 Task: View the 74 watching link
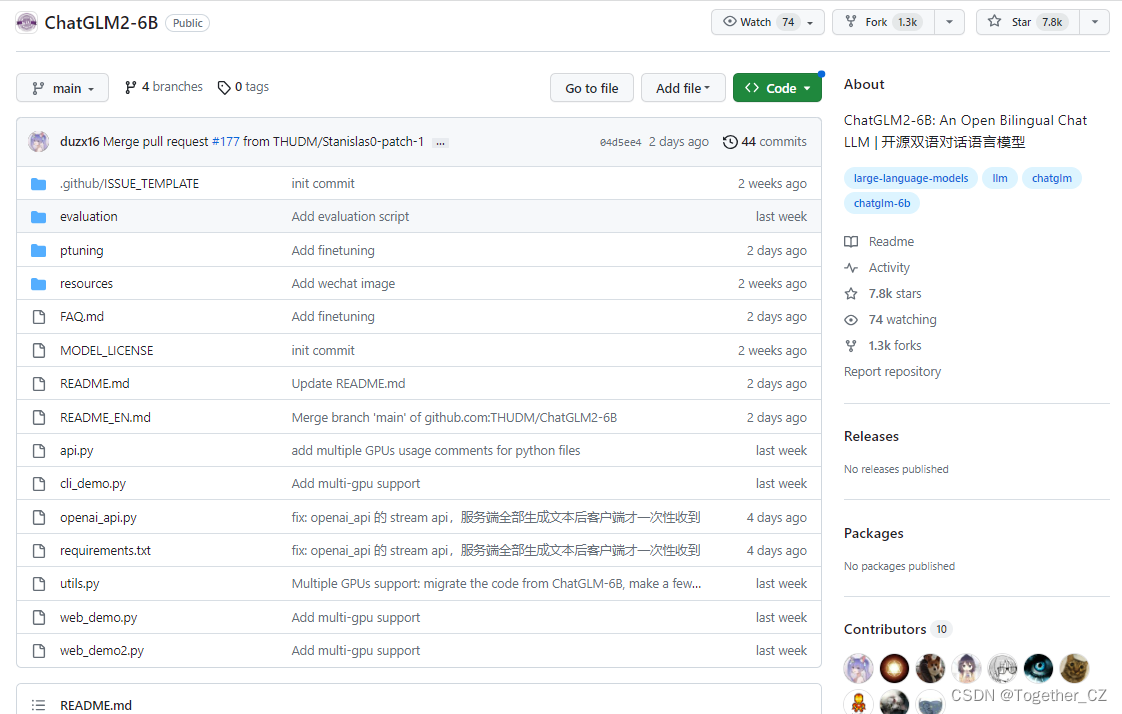click(890, 320)
